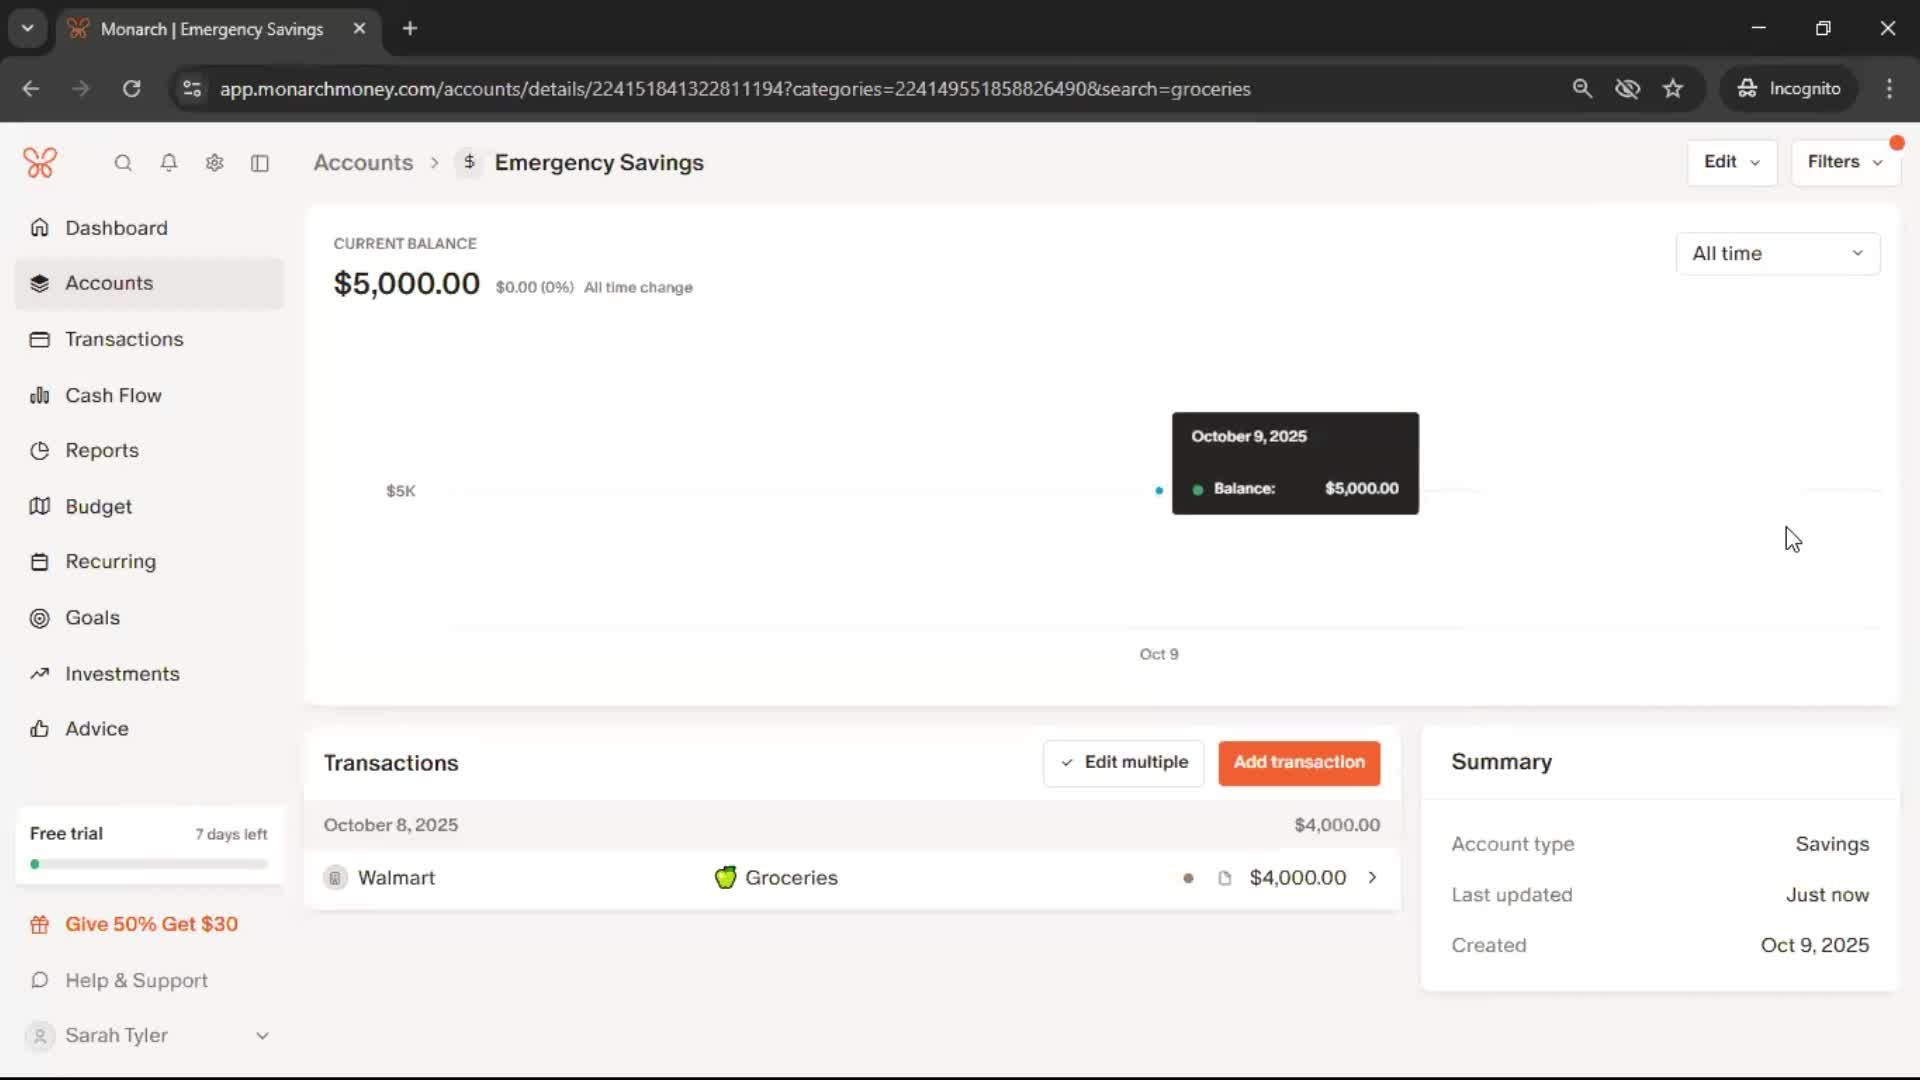The width and height of the screenshot is (1920, 1080).
Task: Click the attachment icon on Walmart transaction
Action: (1224, 878)
